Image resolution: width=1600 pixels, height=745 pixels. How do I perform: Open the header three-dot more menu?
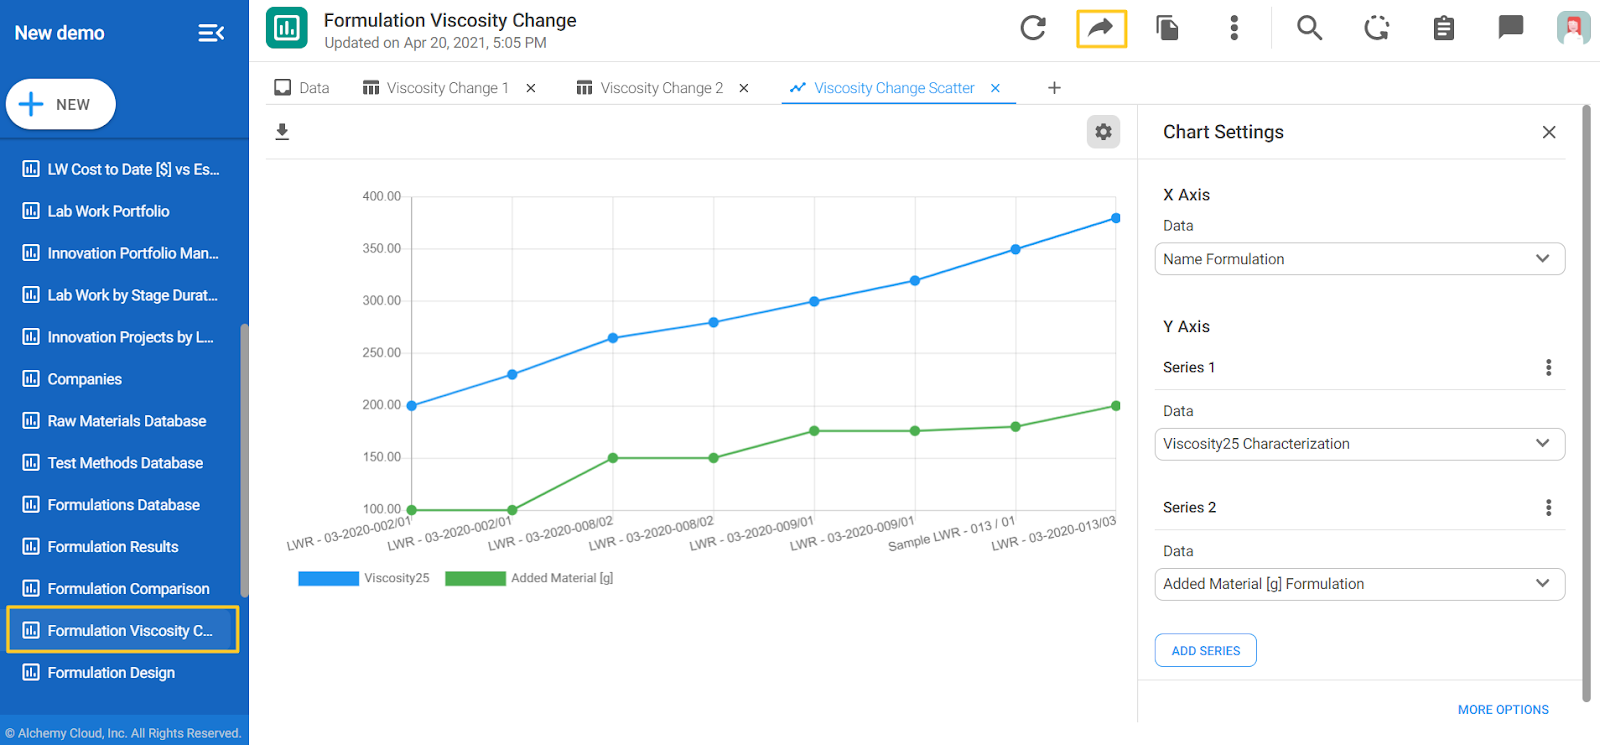(x=1234, y=28)
